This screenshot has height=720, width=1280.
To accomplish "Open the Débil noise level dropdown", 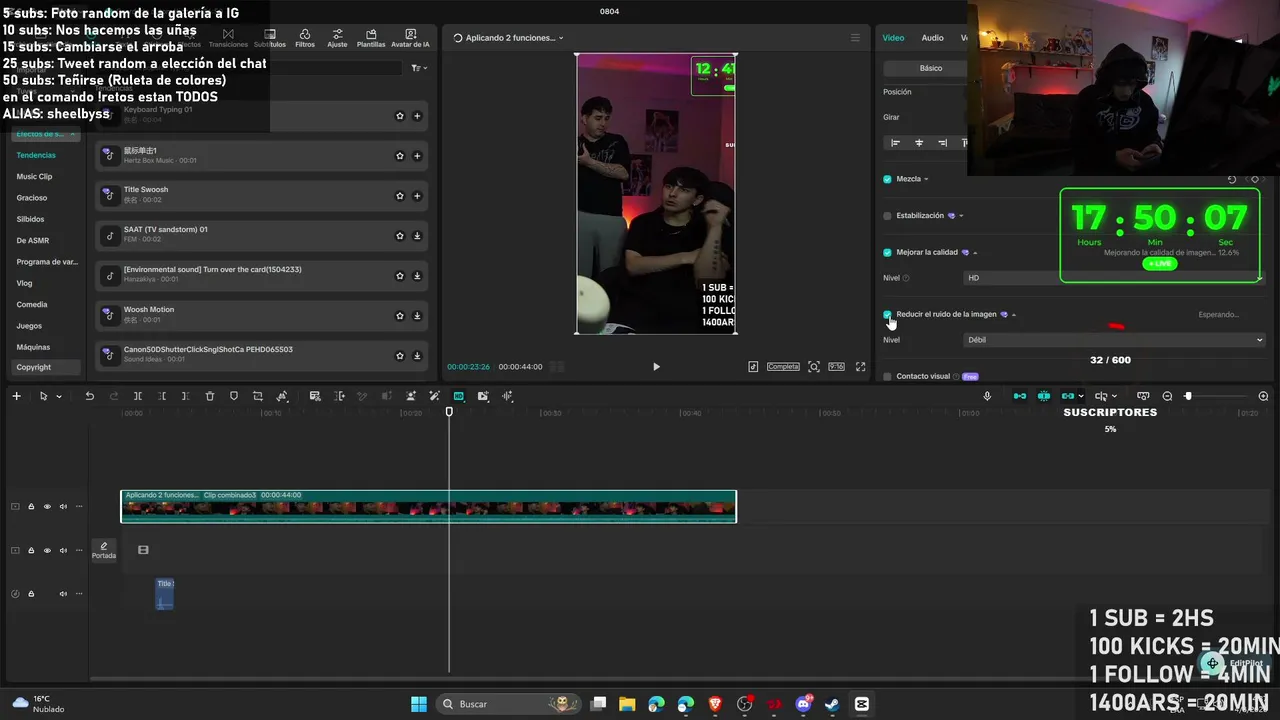I will coord(1114,340).
